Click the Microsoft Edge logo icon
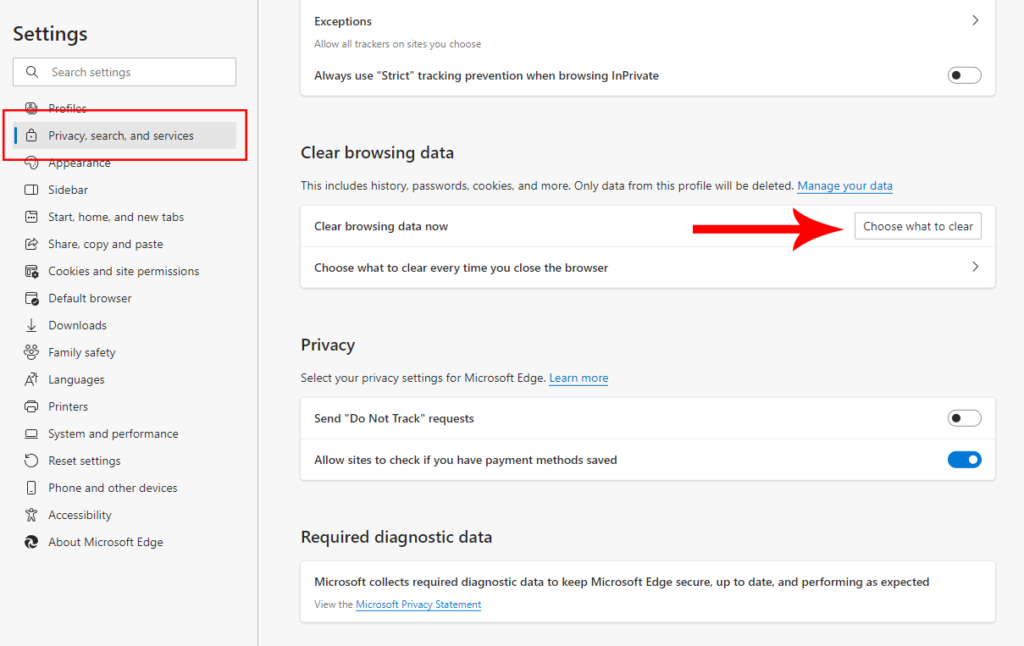The height and width of the screenshot is (646, 1024). click(x=30, y=542)
